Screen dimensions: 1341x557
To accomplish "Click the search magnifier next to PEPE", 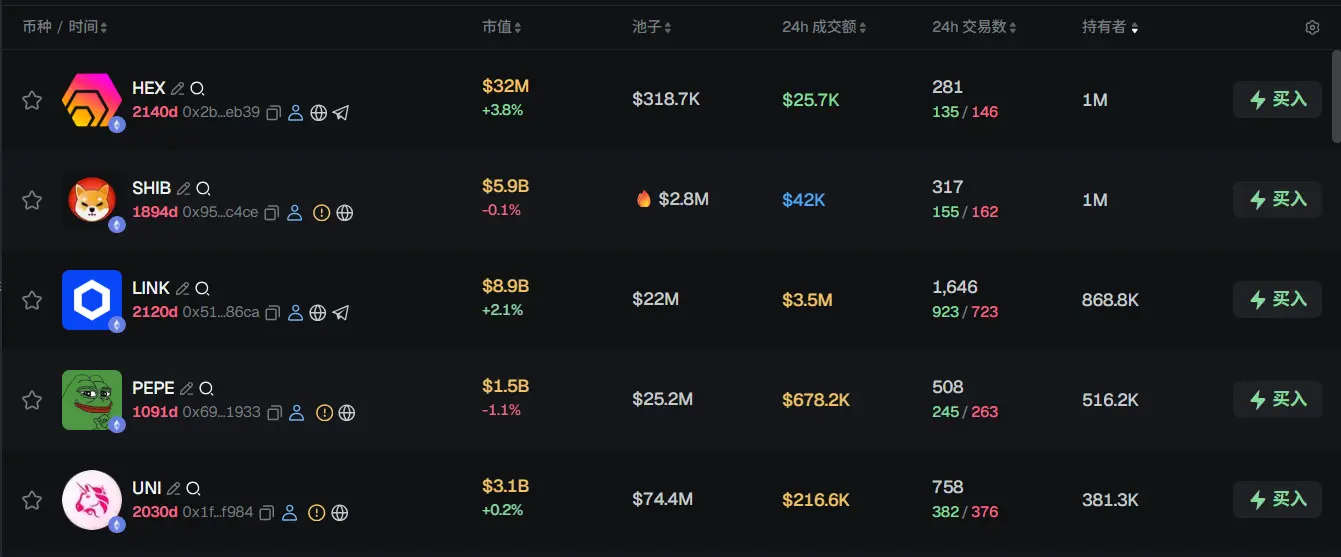I will point(206,388).
